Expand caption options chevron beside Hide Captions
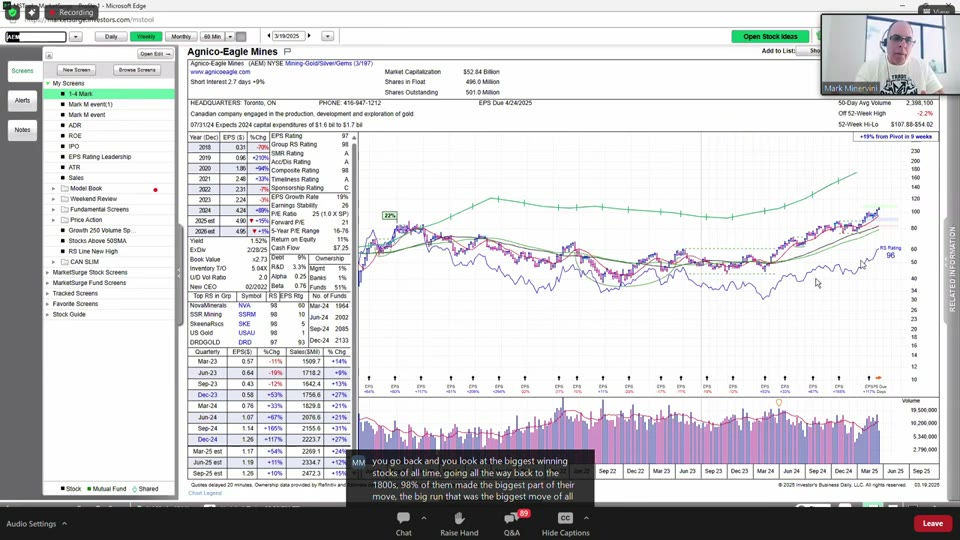Image resolution: width=960 pixels, height=540 pixels. point(587,518)
